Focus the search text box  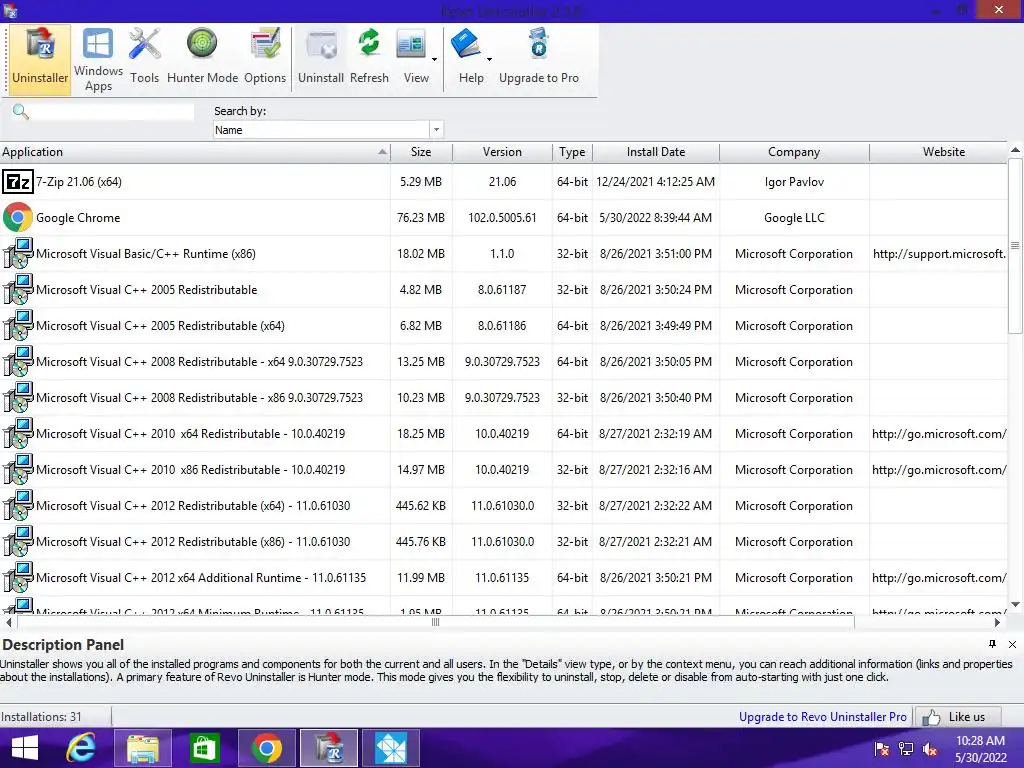pyautogui.click(x=112, y=112)
